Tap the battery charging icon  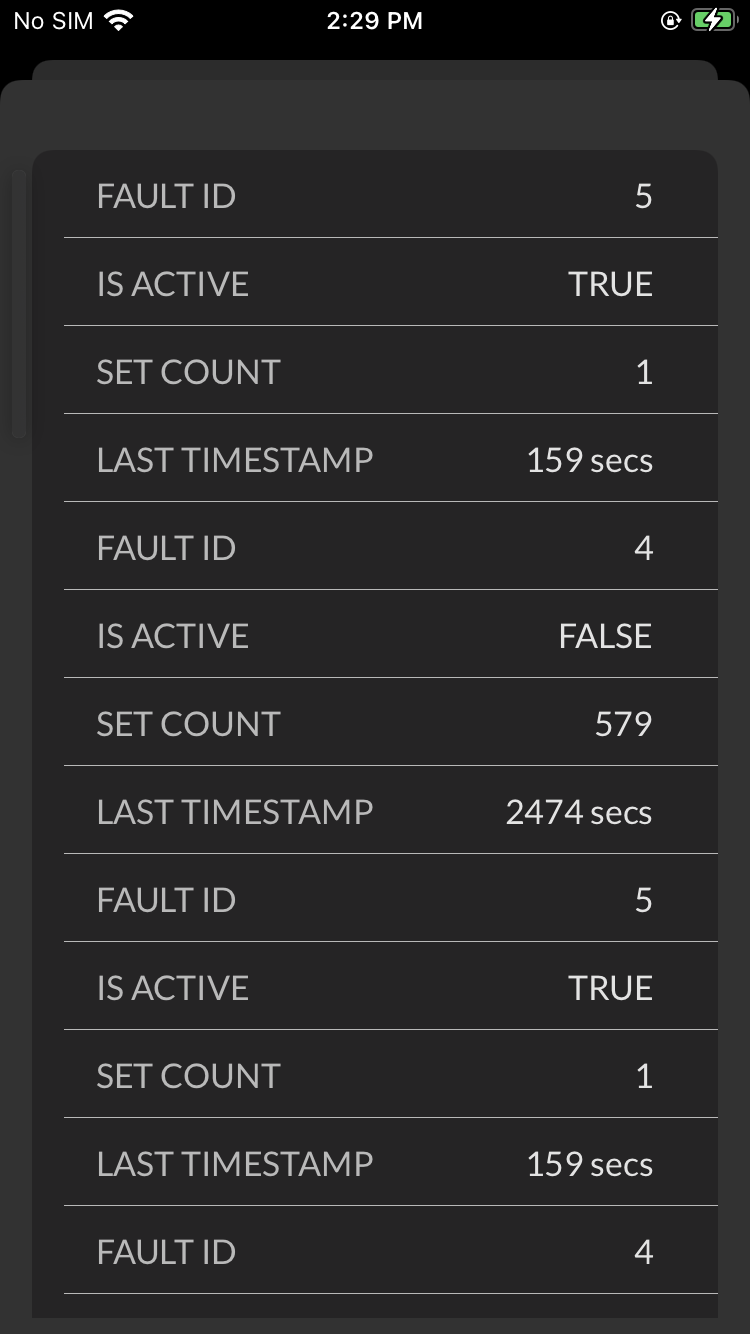(x=712, y=21)
